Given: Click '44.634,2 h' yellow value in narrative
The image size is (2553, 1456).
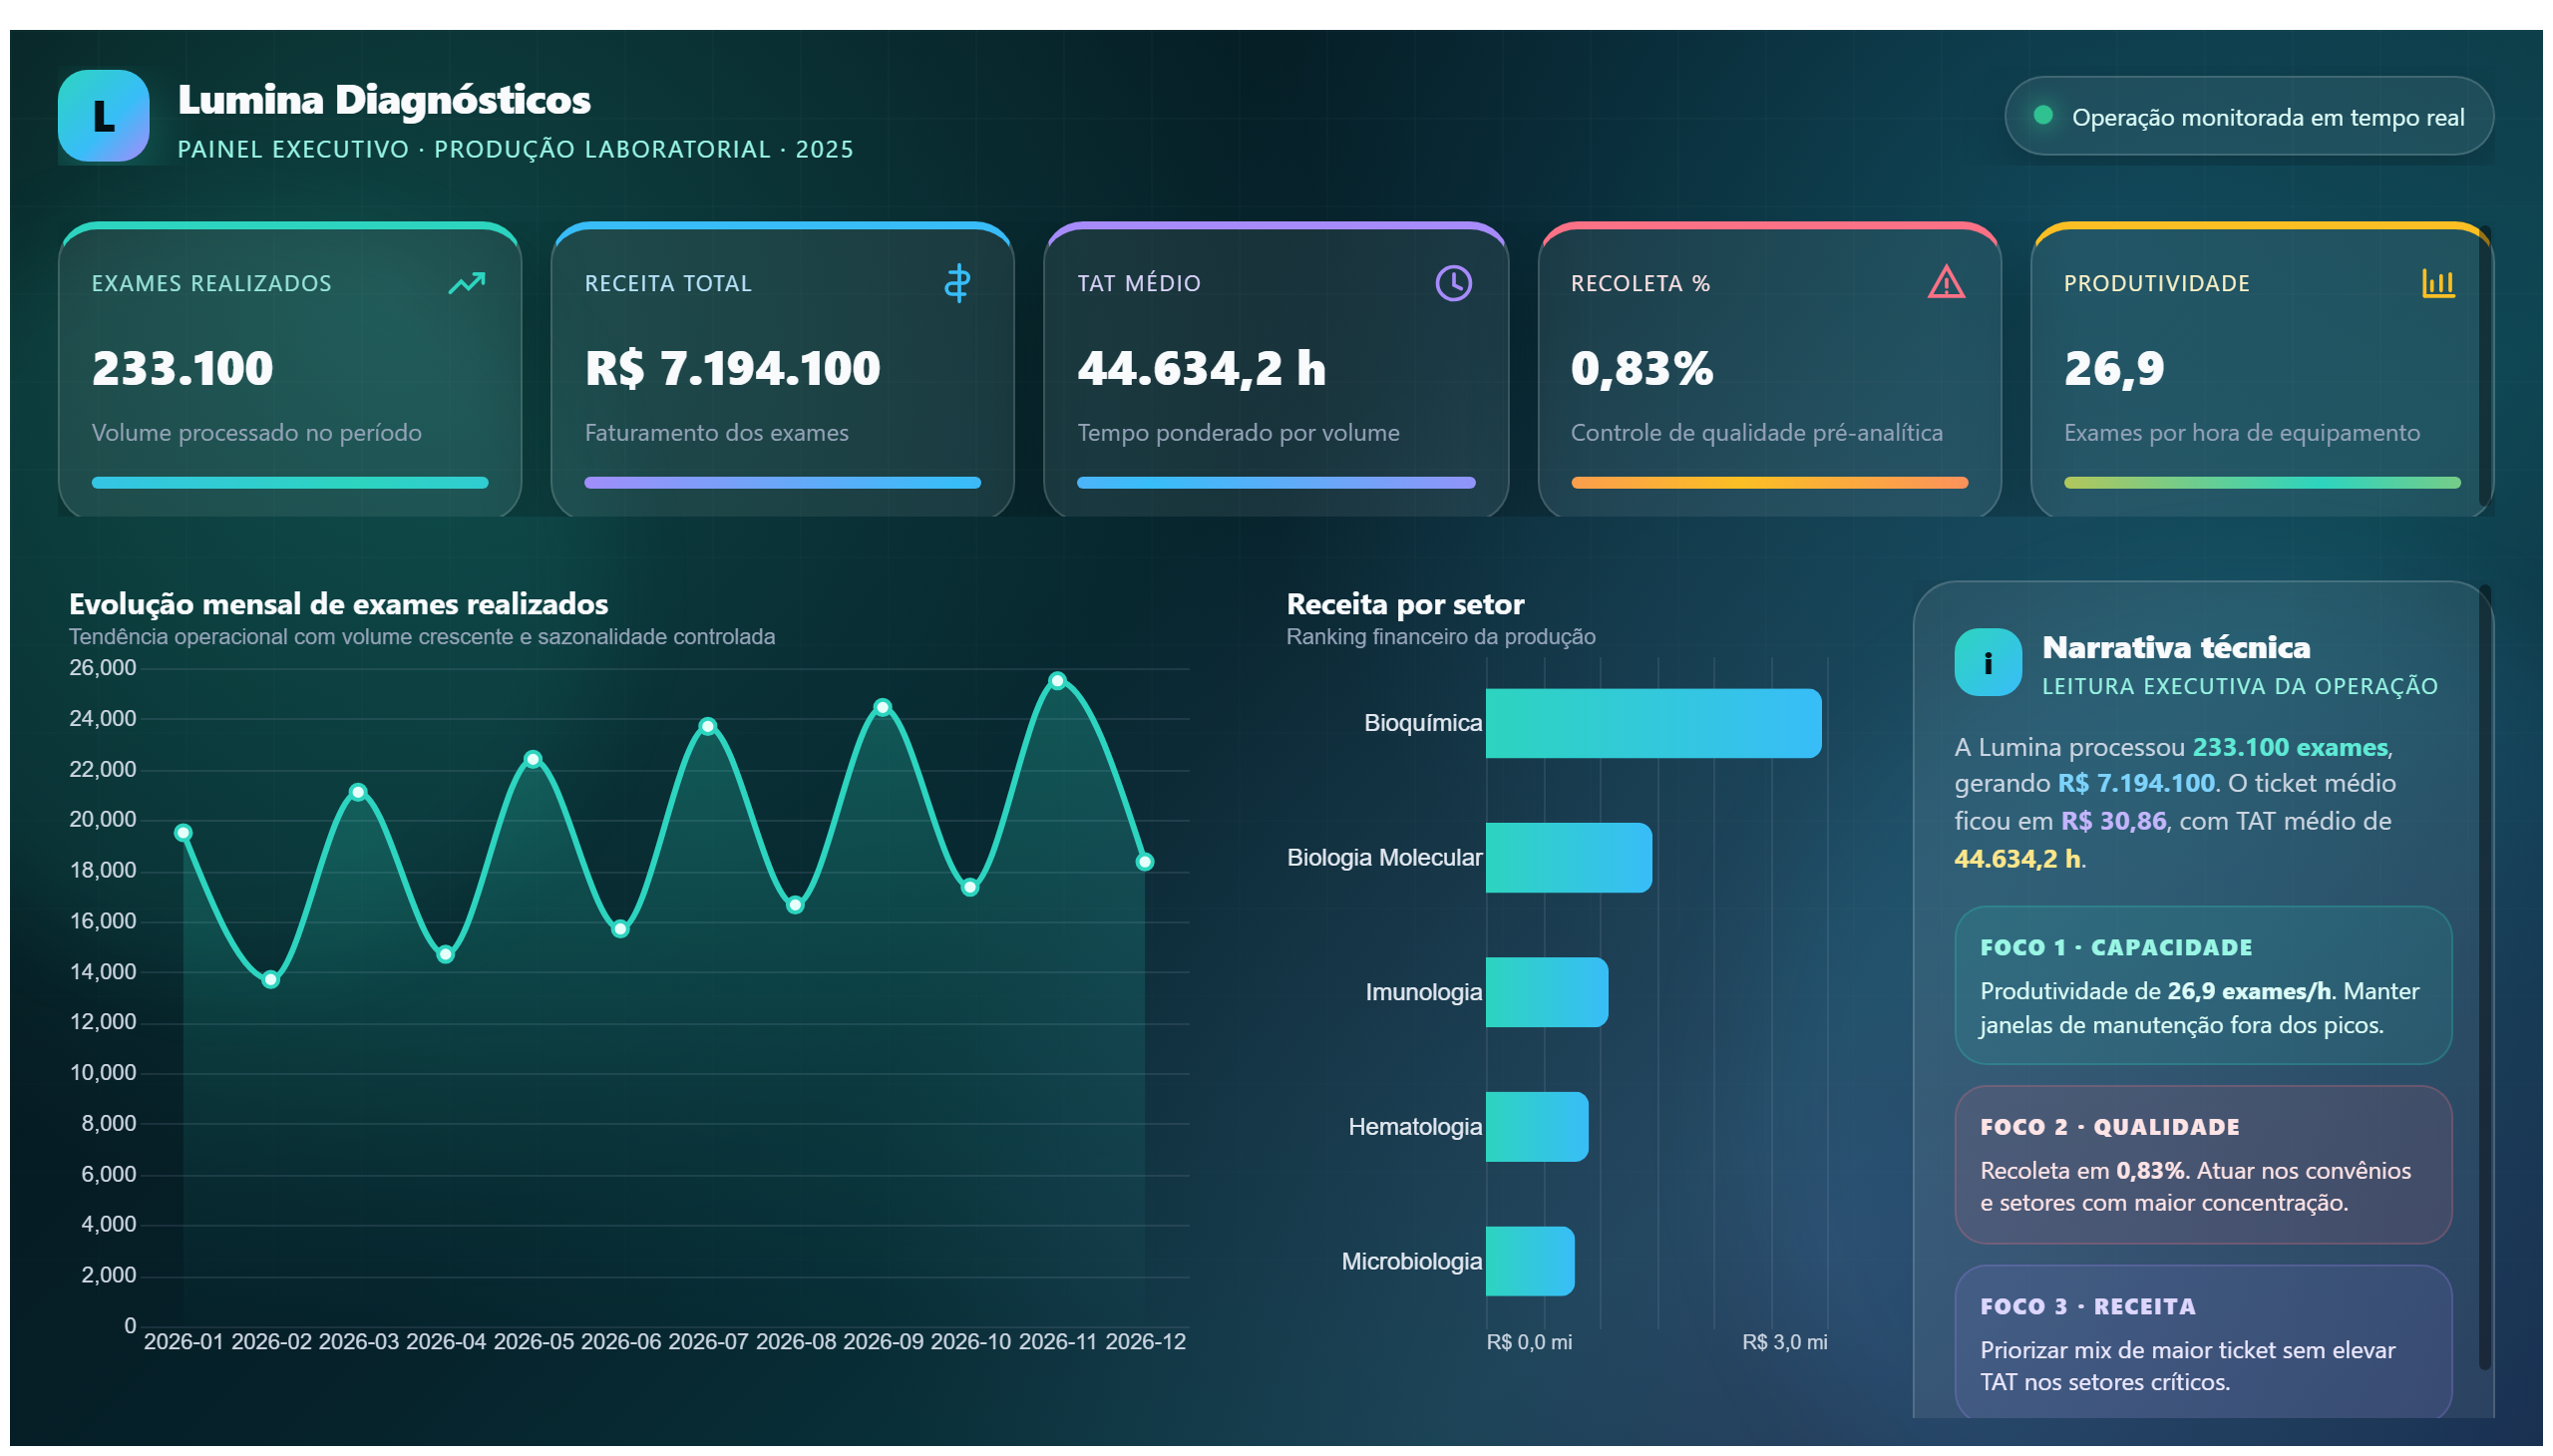Looking at the screenshot, I should pos(2016,859).
